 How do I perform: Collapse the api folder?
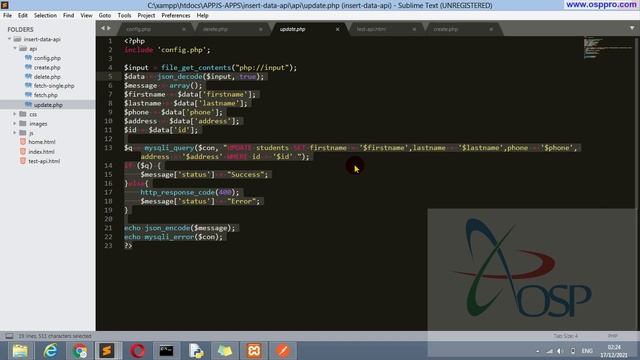pos(15,49)
